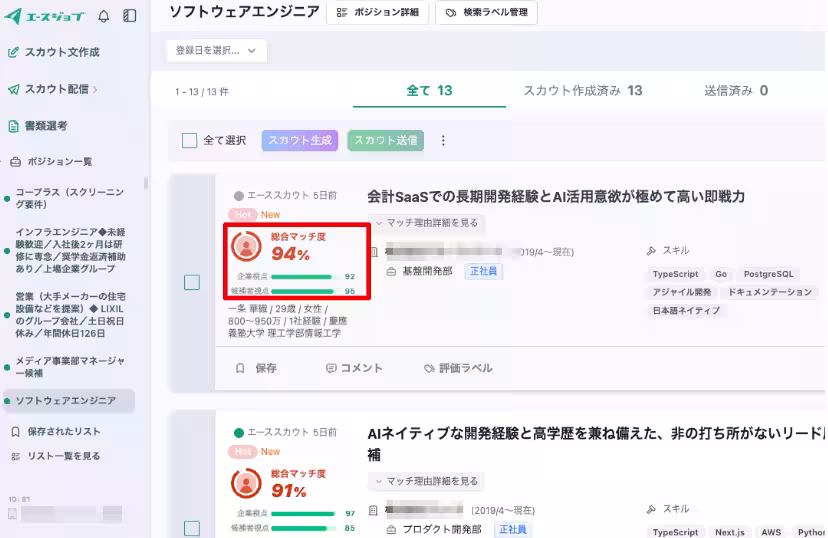The image size is (828, 538).
Task: Switch to the 全て 13 tab
Action: pyautogui.click(x=429, y=91)
